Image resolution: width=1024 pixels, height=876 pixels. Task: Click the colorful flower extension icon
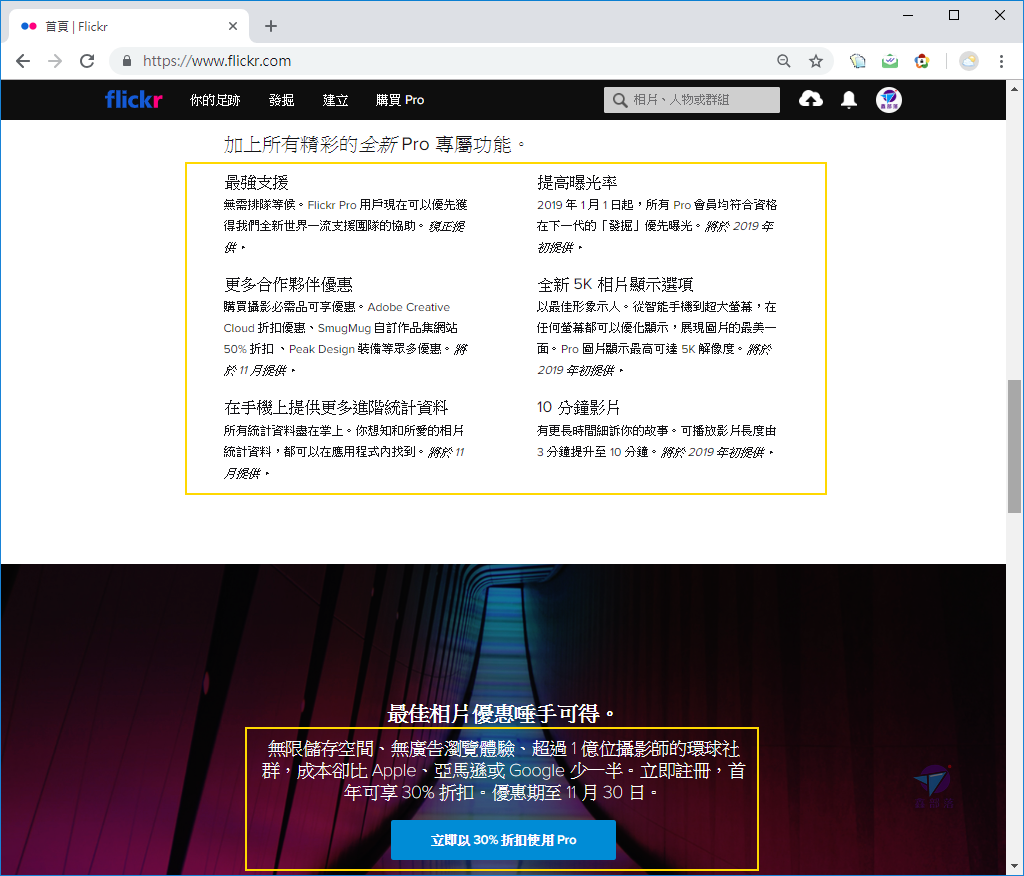pyautogui.click(x=921, y=61)
